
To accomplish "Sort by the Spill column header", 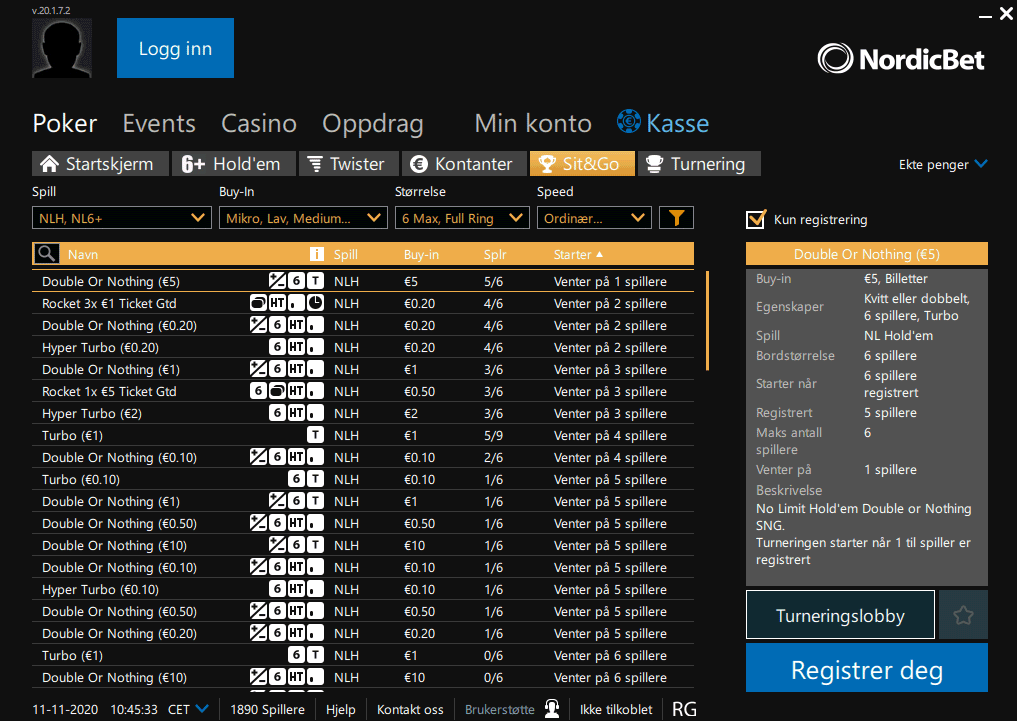I will (x=346, y=254).
